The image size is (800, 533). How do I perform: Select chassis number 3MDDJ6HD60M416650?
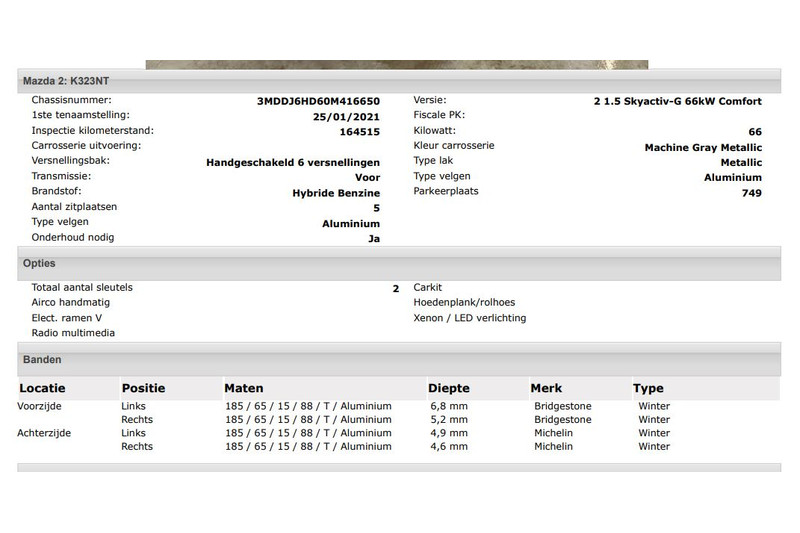click(x=318, y=101)
